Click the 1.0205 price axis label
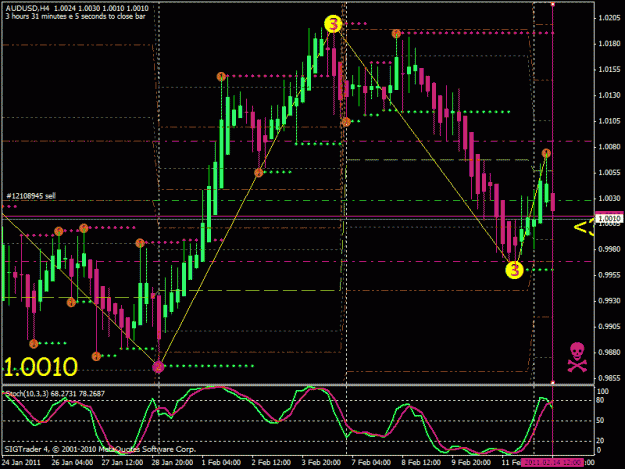The height and width of the screenshot is (469, 625). pyautogui.click(x=609, y=18)
